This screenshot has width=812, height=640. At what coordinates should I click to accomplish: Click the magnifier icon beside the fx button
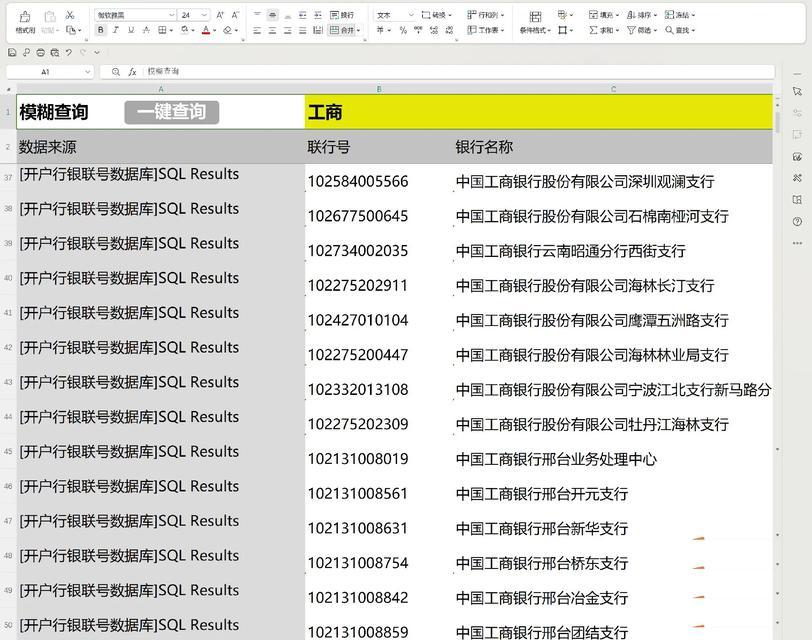[116, 71]
